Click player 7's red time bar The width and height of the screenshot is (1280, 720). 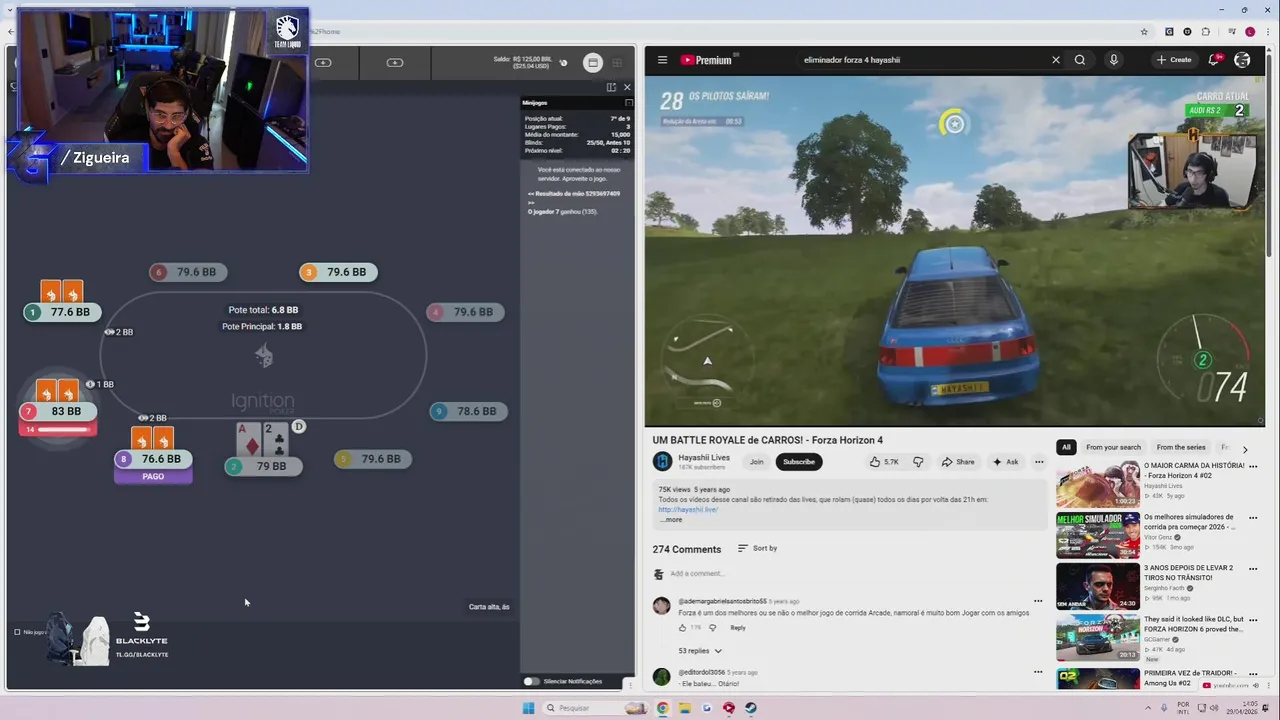pos(59,429)
